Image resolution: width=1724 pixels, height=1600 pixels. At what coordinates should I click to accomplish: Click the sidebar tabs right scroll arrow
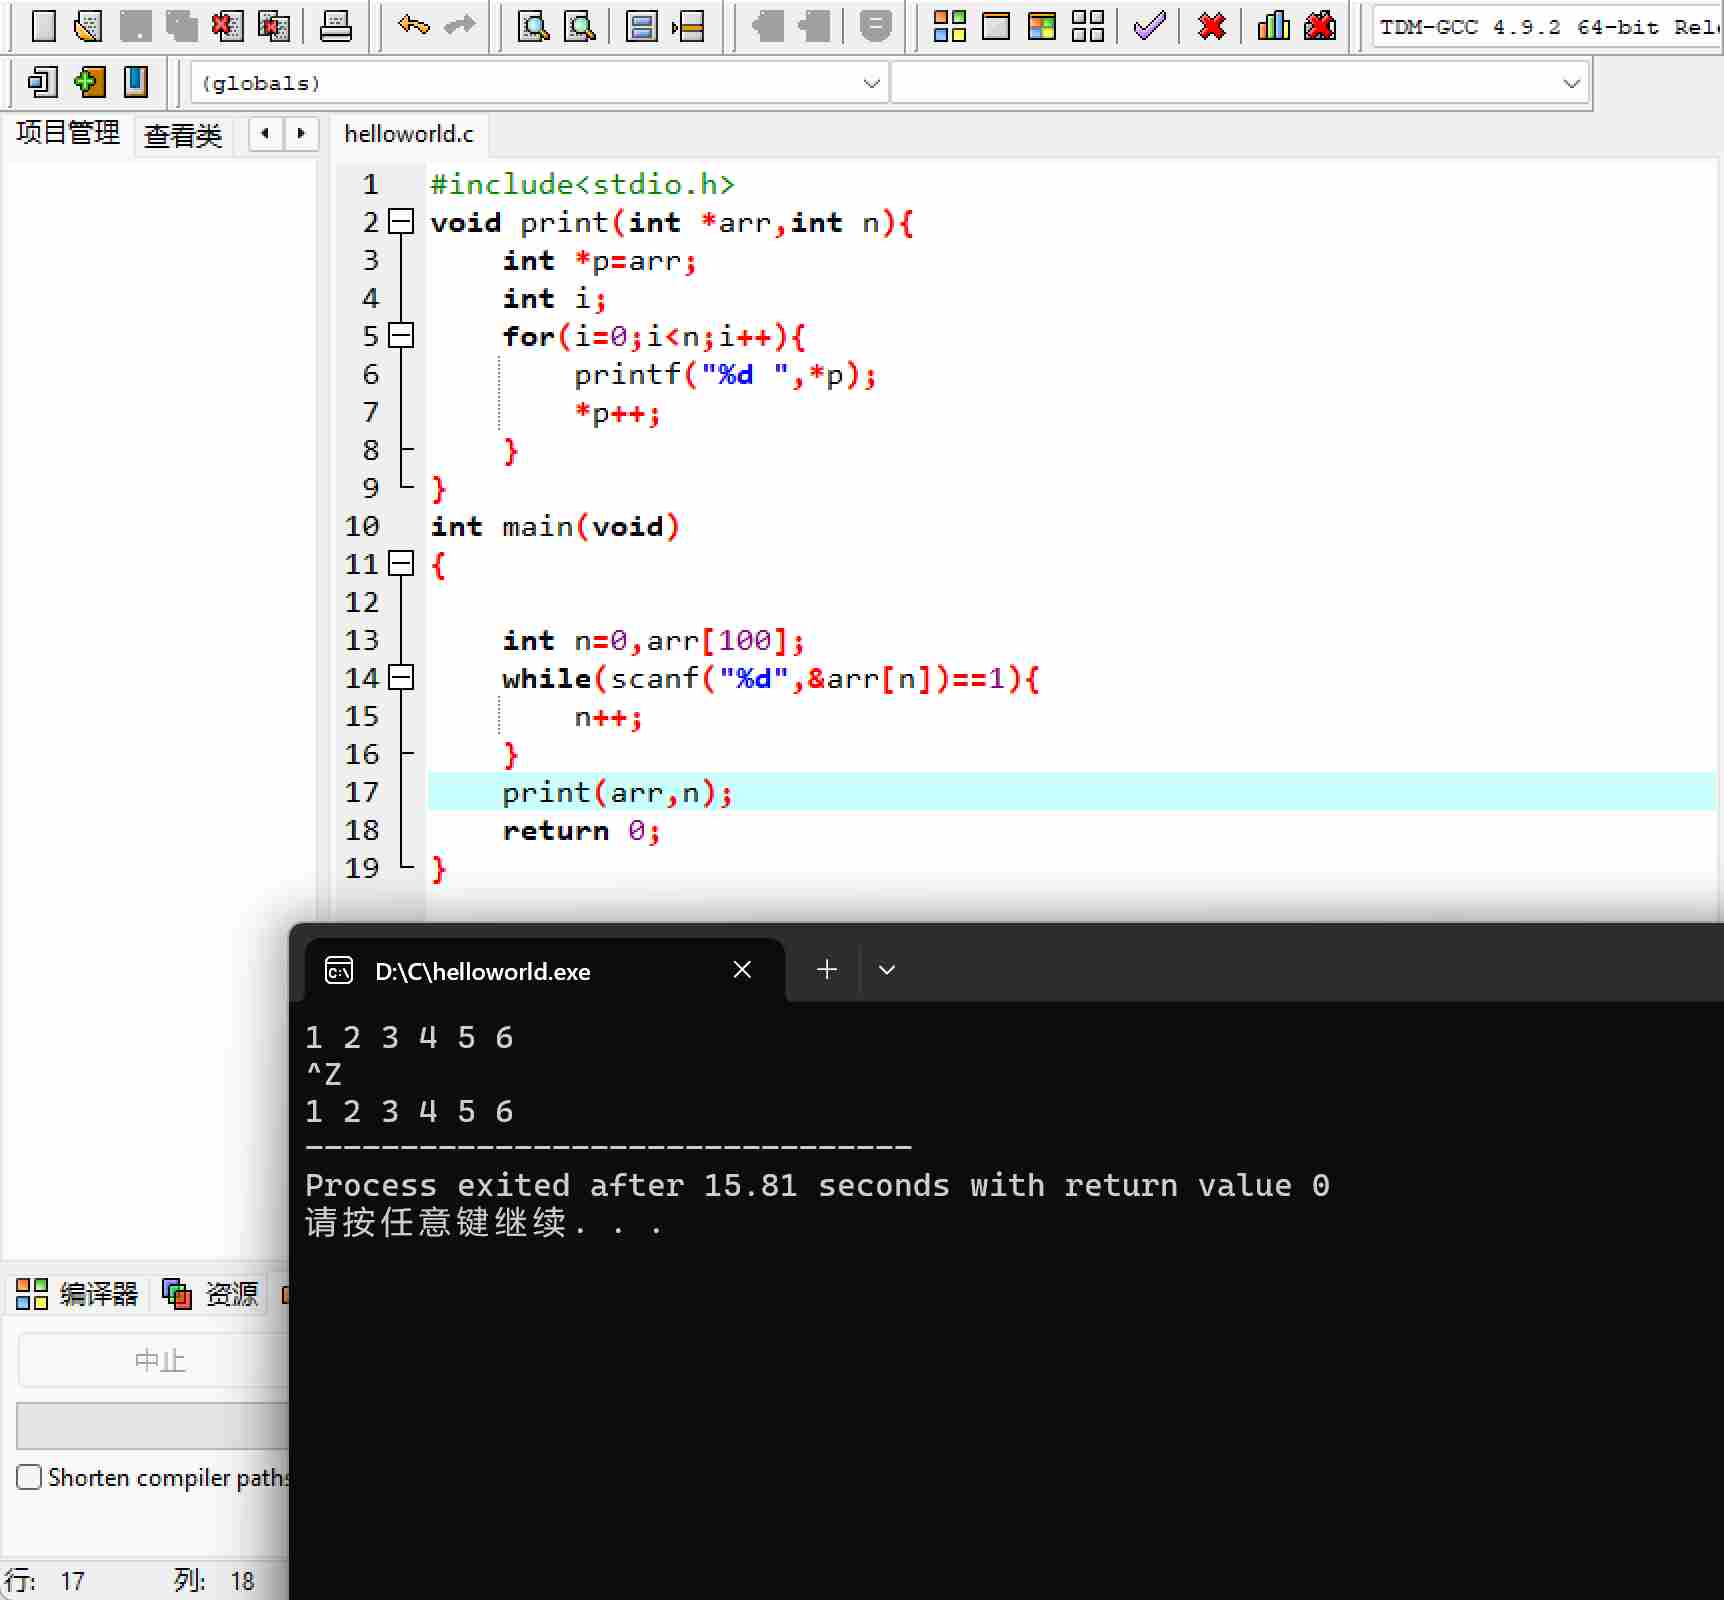300,133
